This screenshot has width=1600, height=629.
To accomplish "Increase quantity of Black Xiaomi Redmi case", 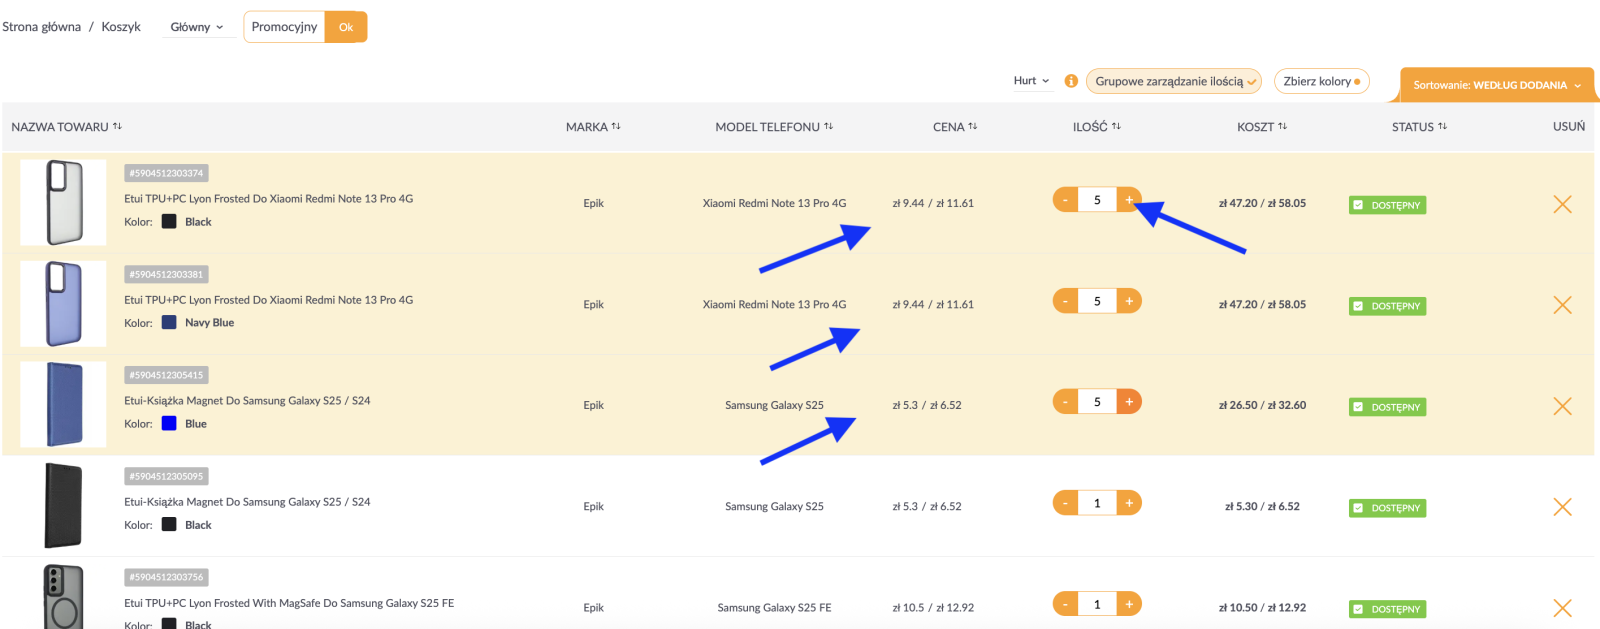I will (1128, 200).
